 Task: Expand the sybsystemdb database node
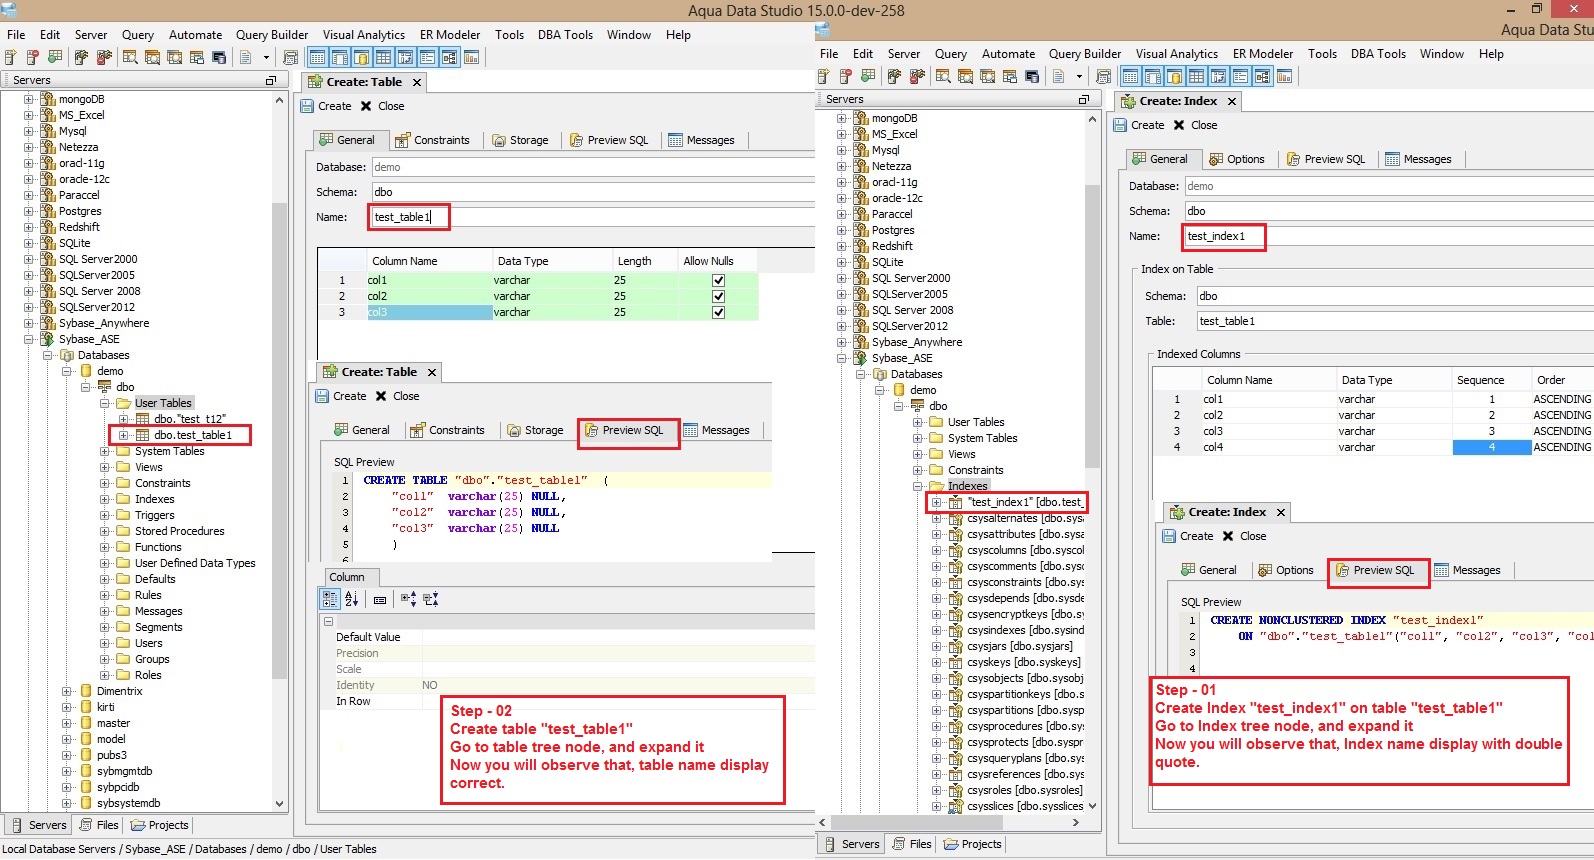67,803
